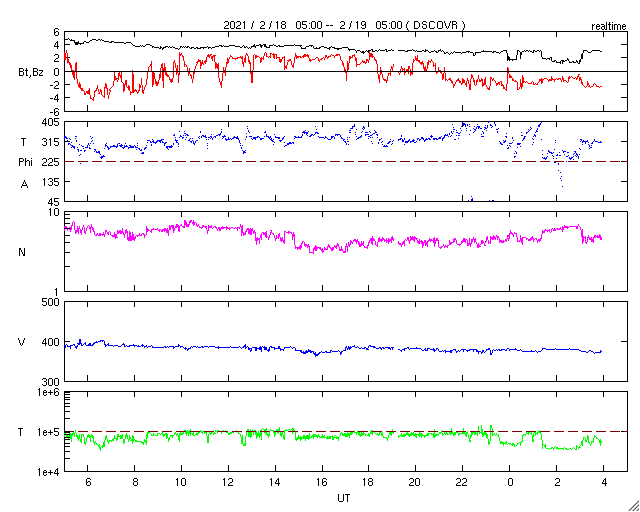Image resolution: width=640 pixels, height=512 pixels.
Task: Click the "1" value on the N axis
Action: tap(57, 292)
